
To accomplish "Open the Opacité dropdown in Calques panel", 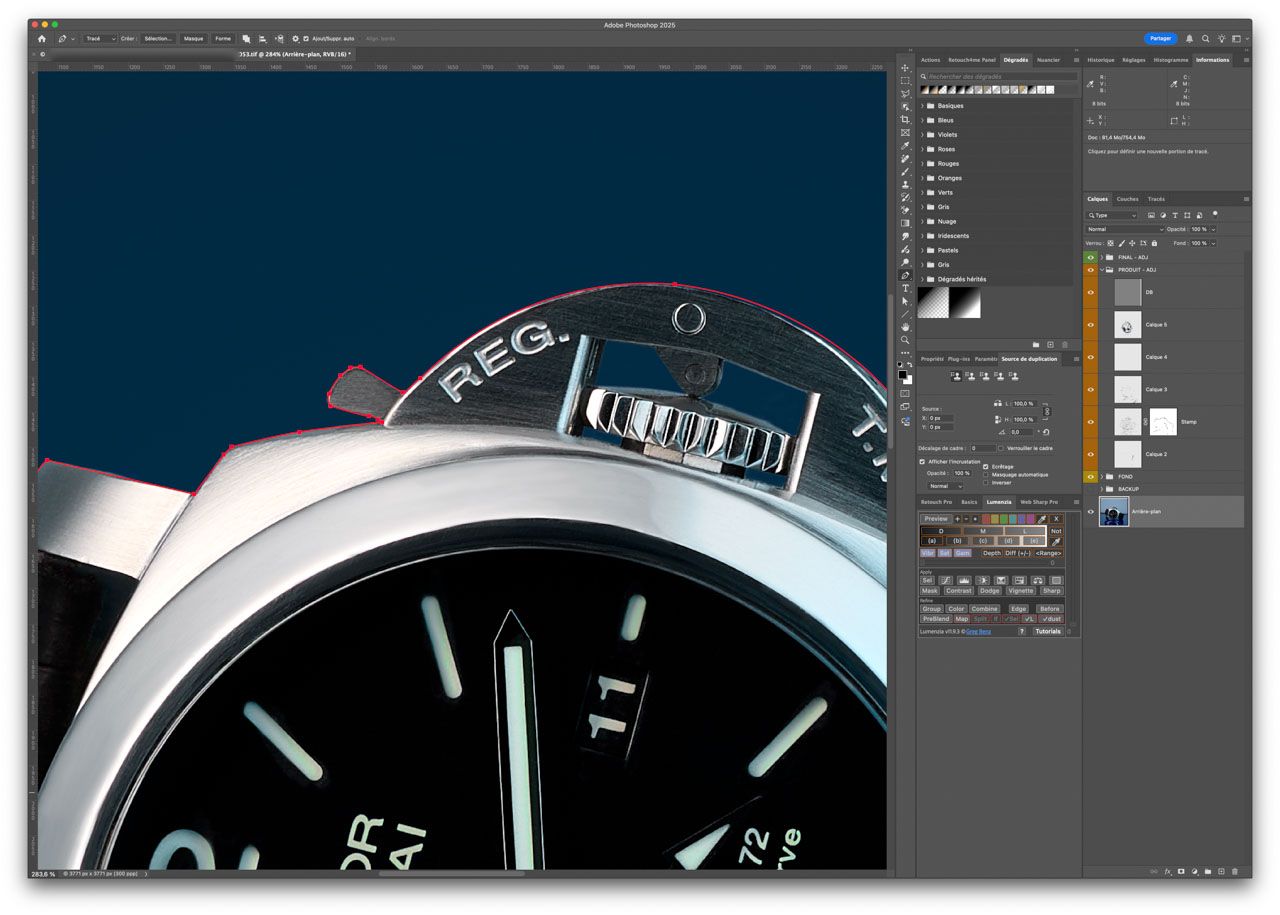I will 1213,229.
